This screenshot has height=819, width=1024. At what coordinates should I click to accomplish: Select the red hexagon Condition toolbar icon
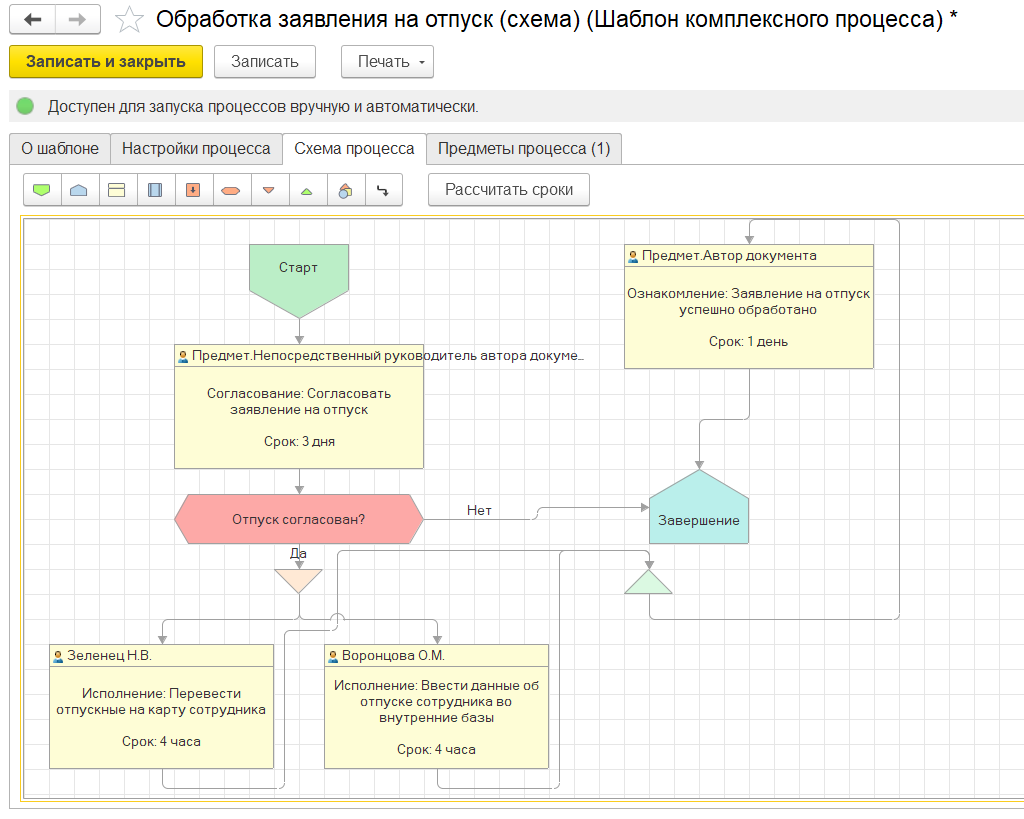pos(231,190)
